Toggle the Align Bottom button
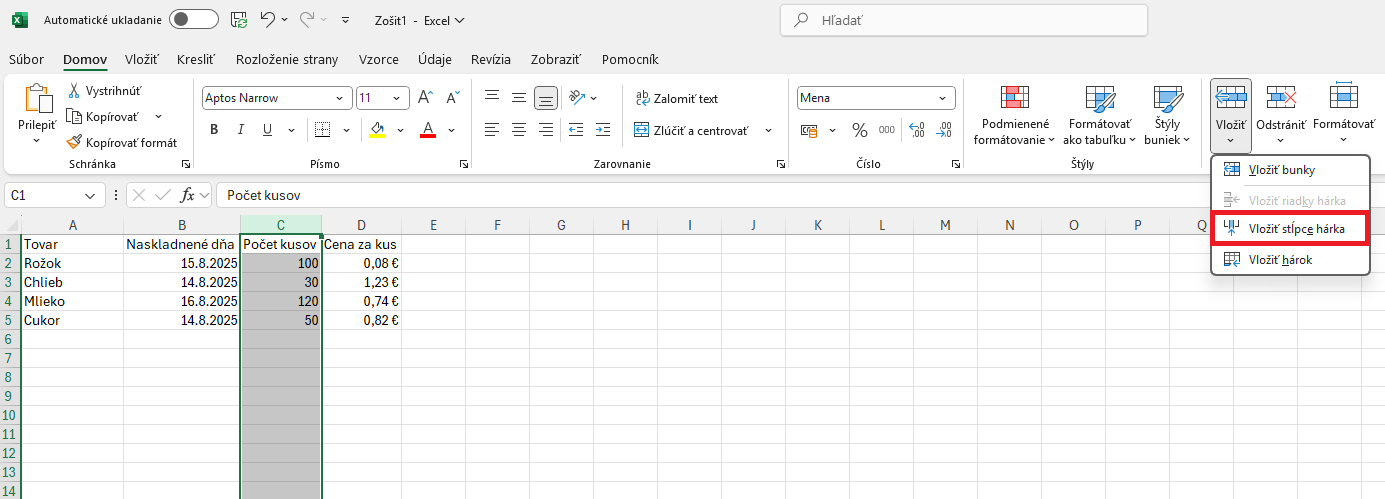1385x499 pixels. (x=545, y=98)
